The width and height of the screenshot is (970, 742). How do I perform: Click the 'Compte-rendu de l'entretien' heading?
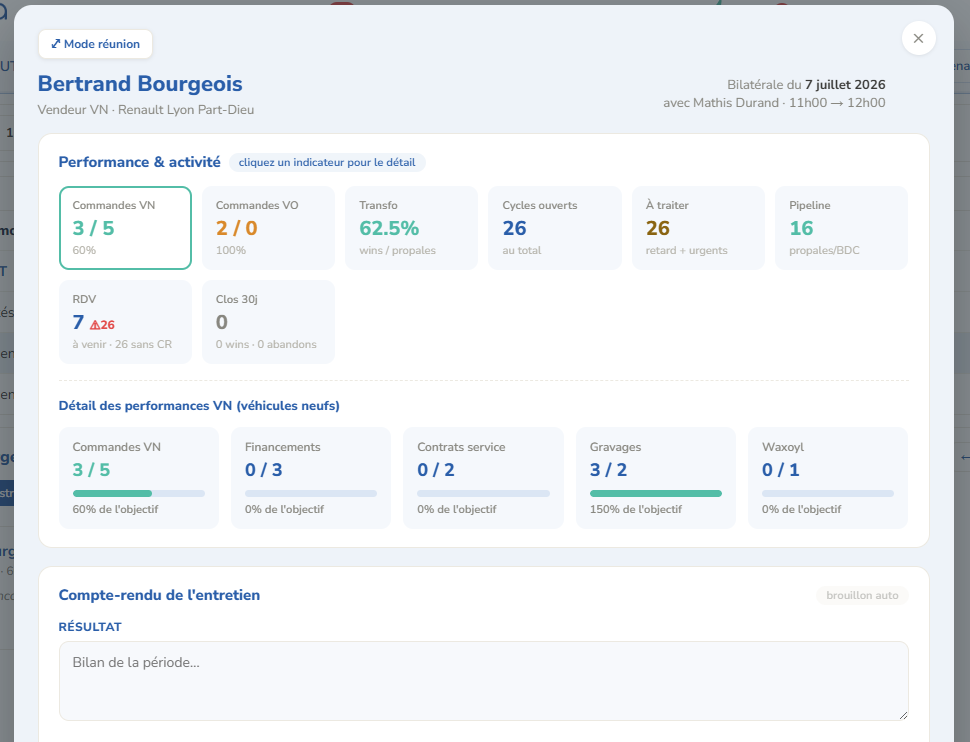pyautogui.click(x=160, y=595)
